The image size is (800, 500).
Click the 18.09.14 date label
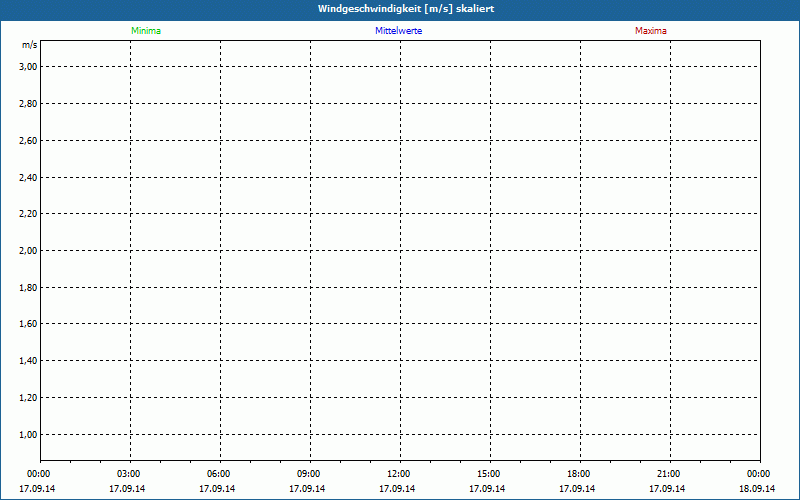click(x=758, y=489)
